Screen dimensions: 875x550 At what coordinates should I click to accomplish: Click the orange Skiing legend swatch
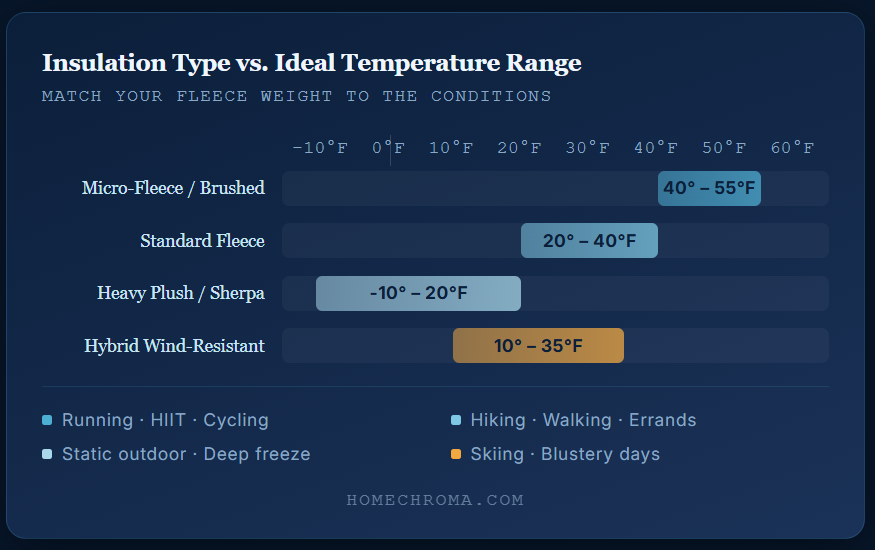tap(456, 454)
